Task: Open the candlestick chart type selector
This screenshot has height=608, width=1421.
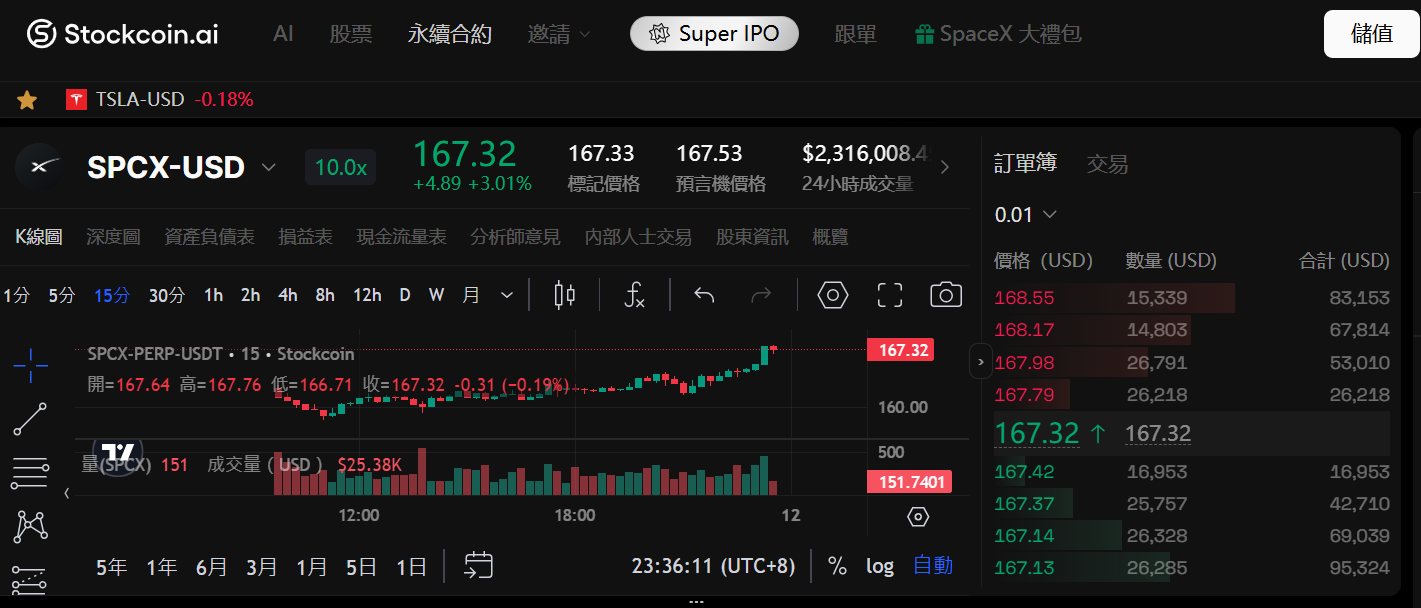Action: [565, 295]
